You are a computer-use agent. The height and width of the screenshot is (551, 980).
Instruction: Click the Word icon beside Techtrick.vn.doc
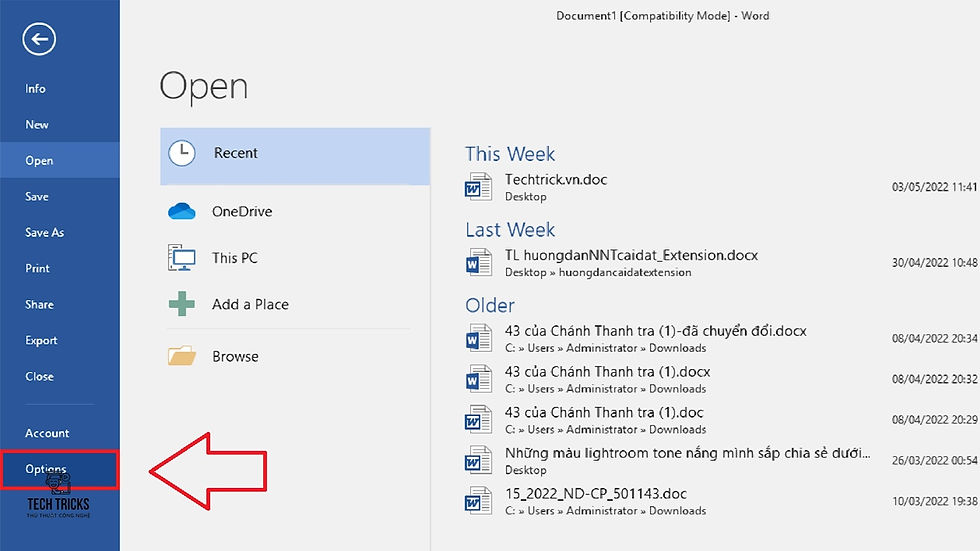(478, 187)
